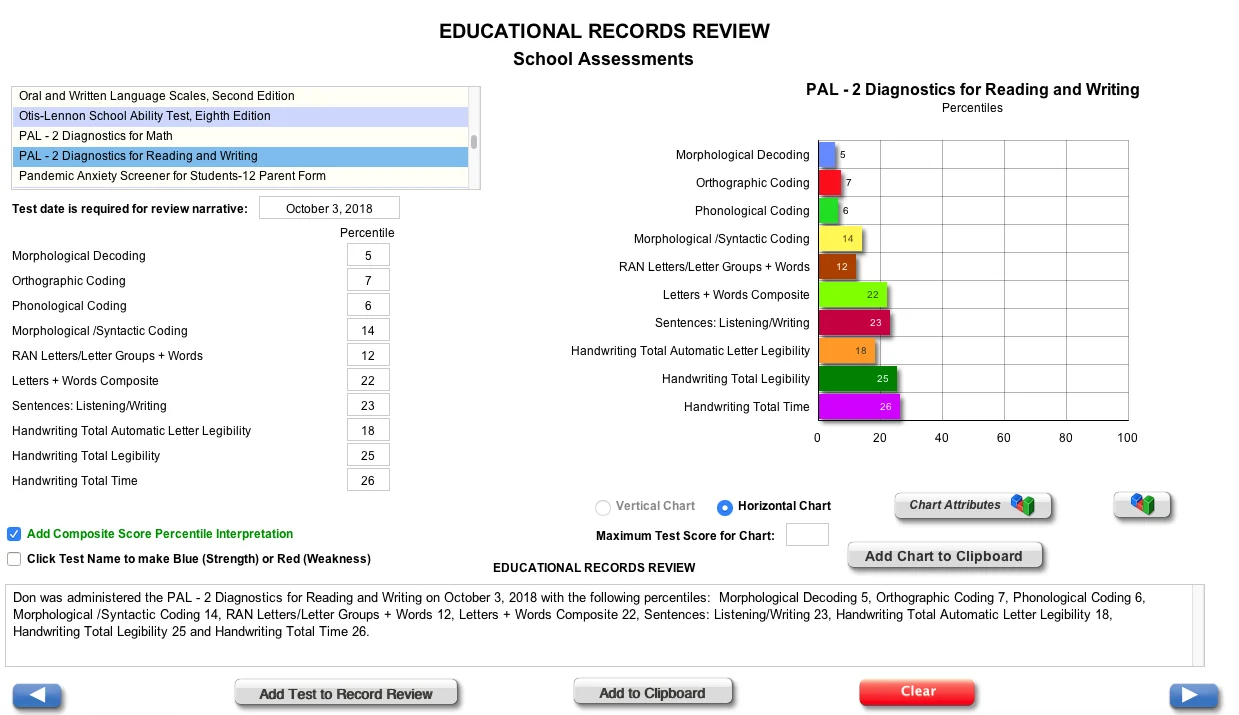Select the Vertical Chart radio button

point(603,507)
